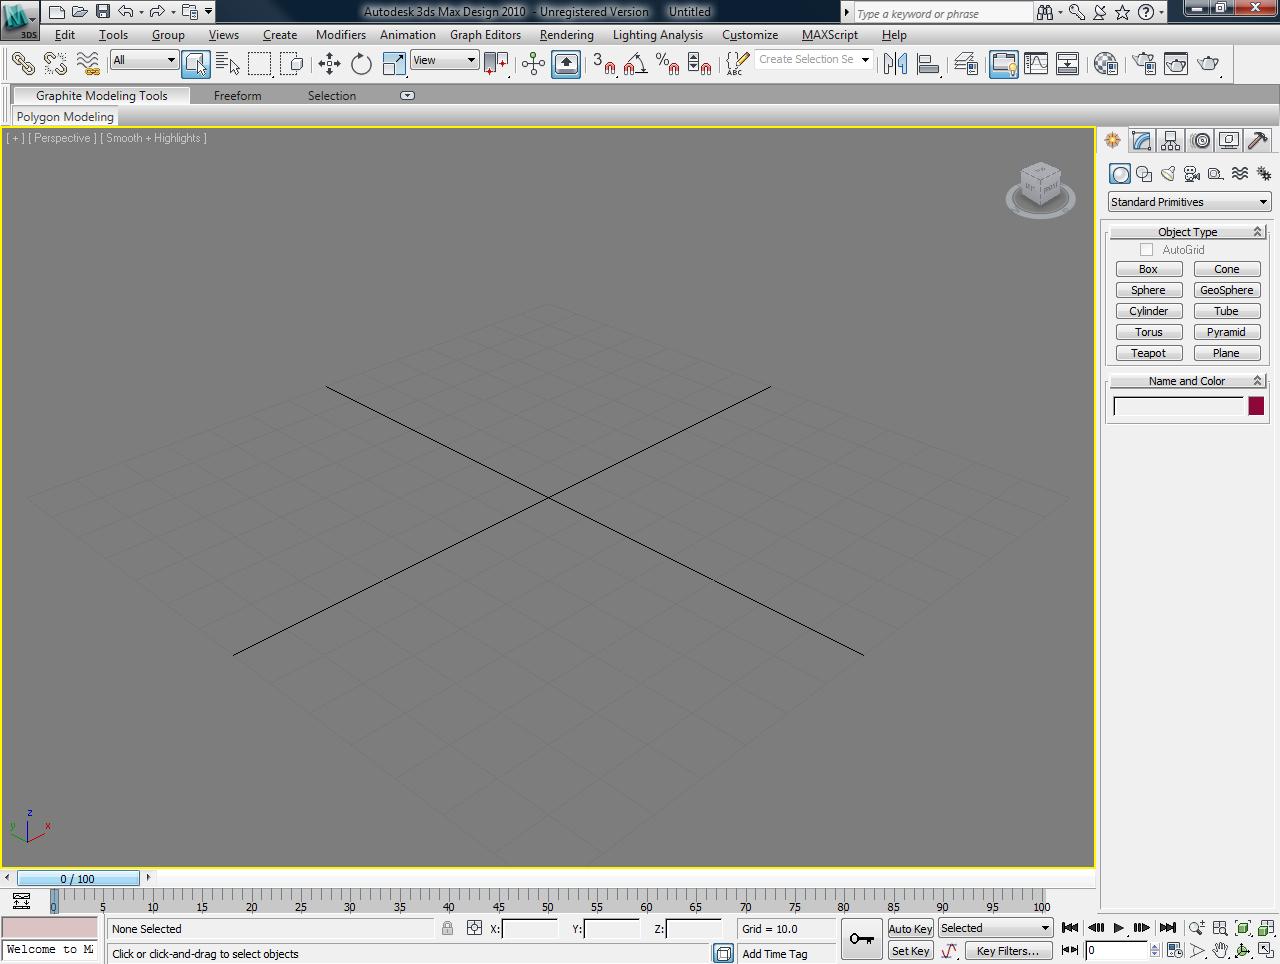
Task: Open the Utilities panel hammer icon
Action: 1258,141
